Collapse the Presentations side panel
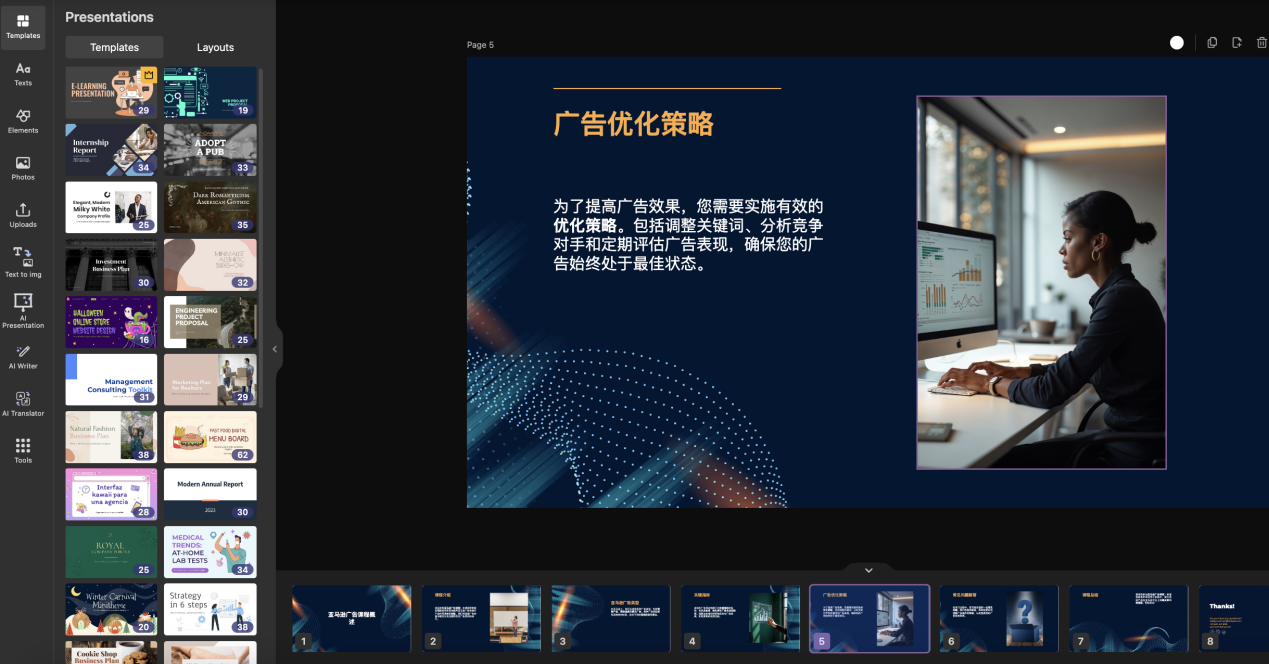 click(x=275, y=349)
